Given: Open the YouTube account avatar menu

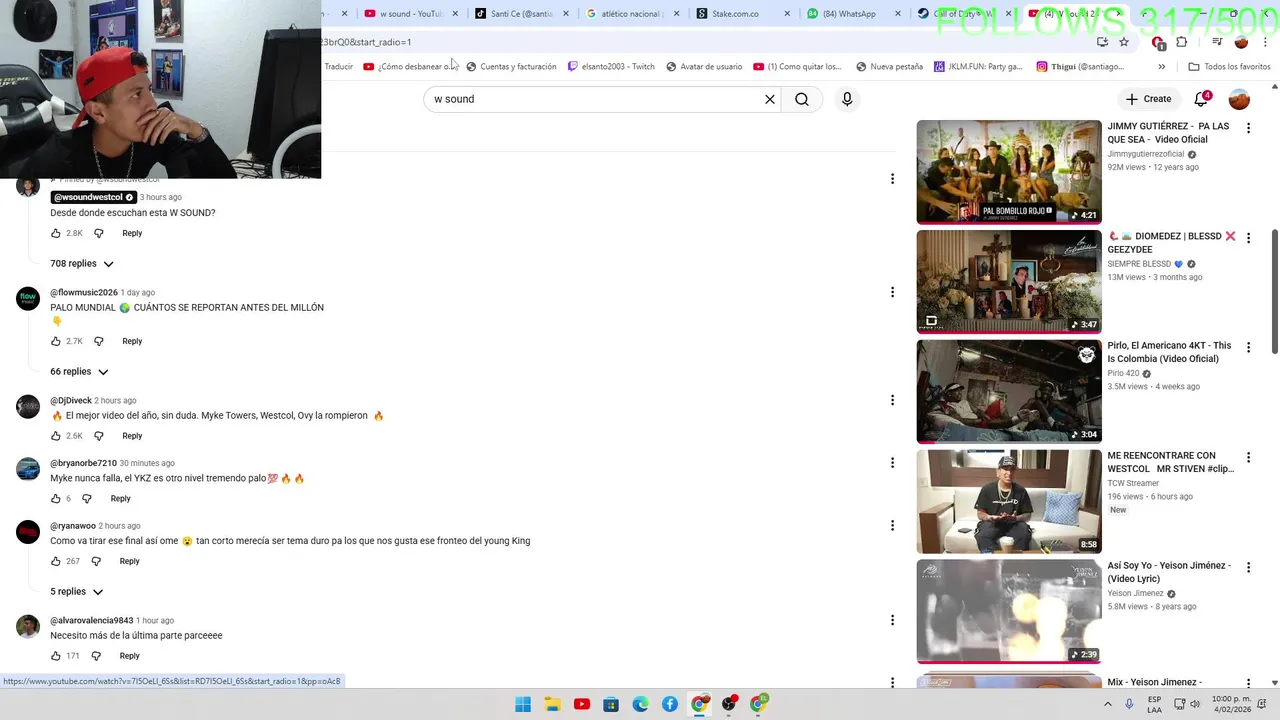Looking at the screenshot, I should click(1239, 99).
